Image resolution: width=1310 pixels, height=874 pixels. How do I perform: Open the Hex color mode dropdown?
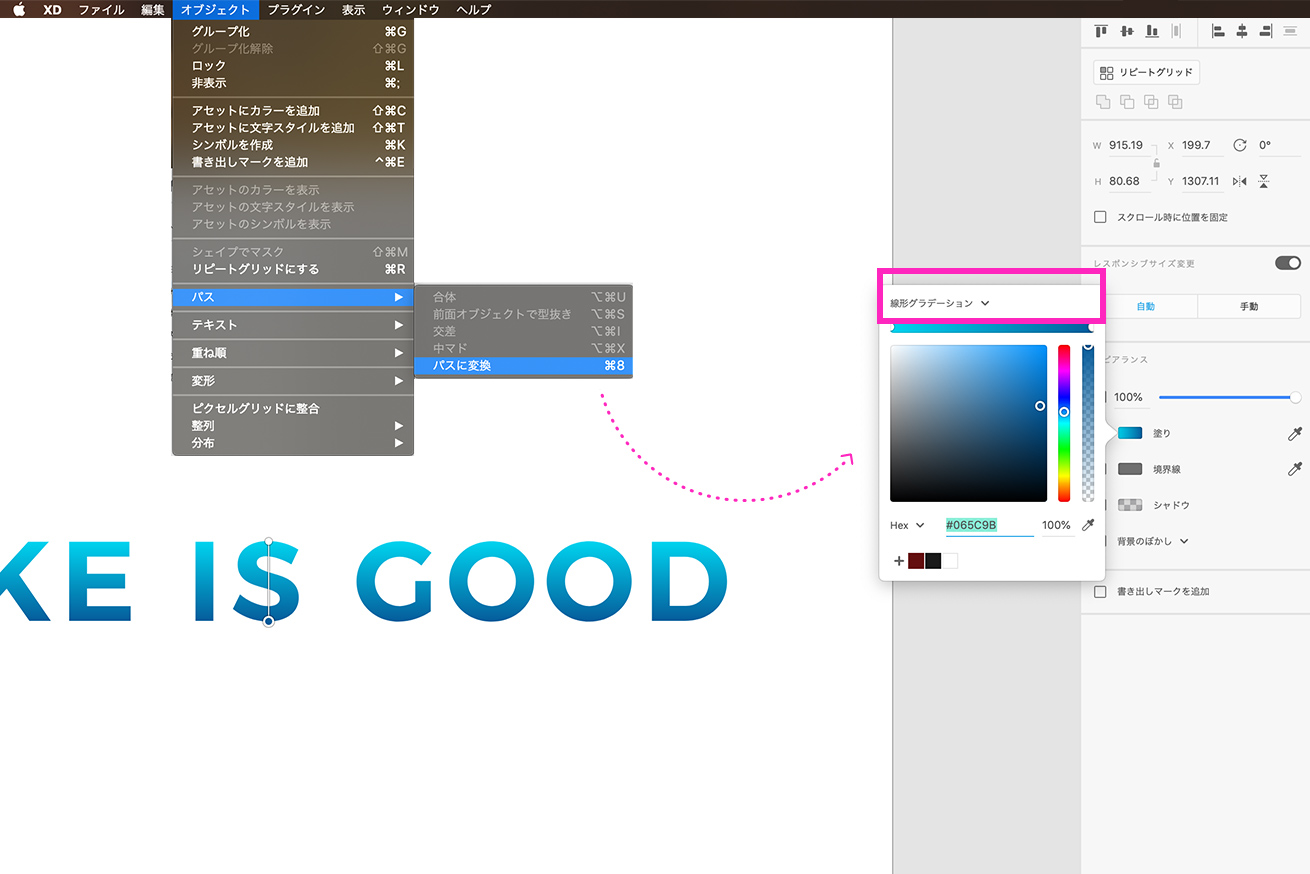(907, 525)
